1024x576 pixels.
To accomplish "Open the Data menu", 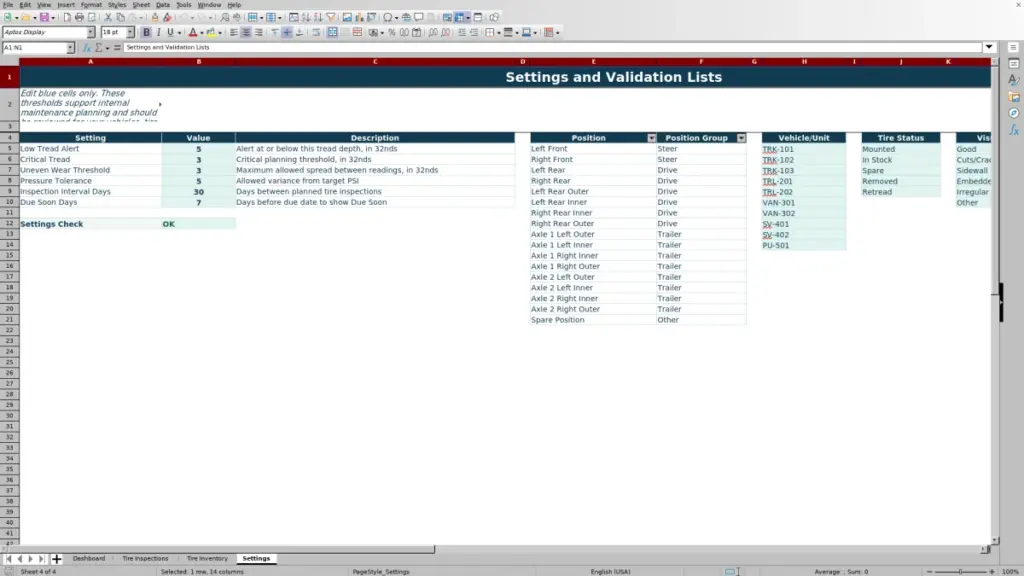I will (x=163, y=5).
